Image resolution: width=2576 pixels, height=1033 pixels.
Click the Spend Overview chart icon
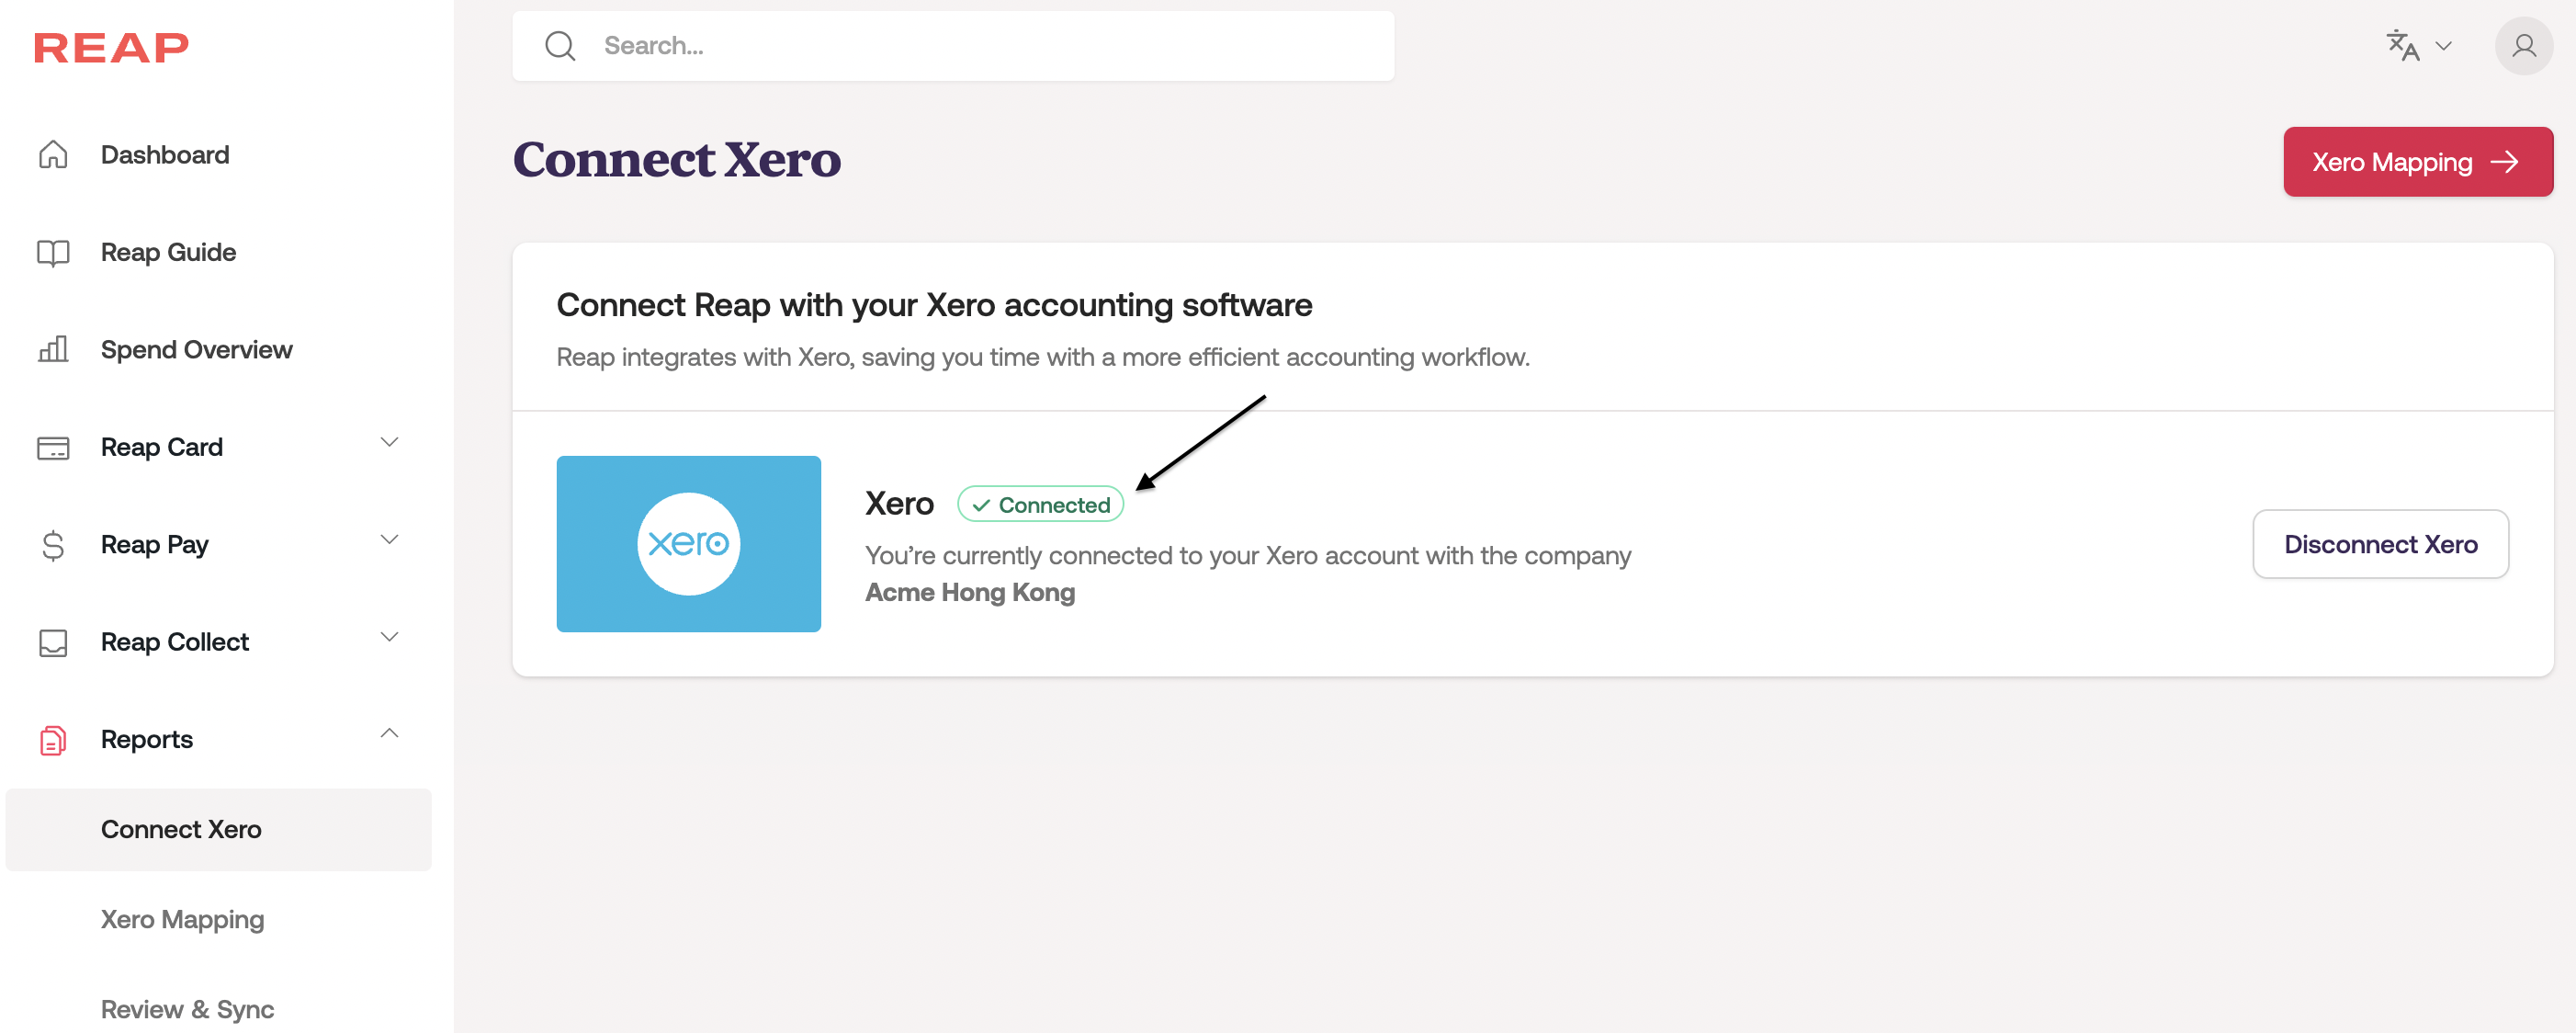[53, 349]
